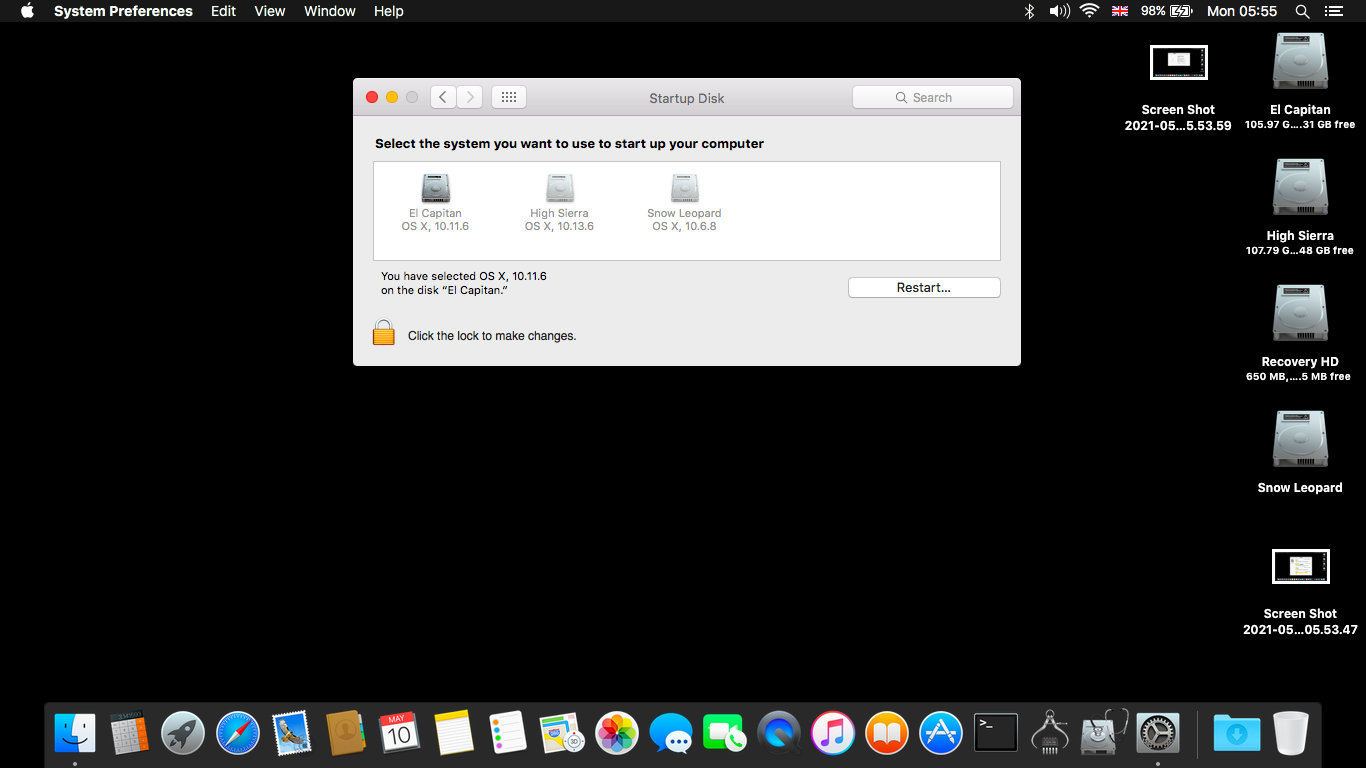
Task: Open Downloads folder in the Dock
Action: tap(1236, 733)
